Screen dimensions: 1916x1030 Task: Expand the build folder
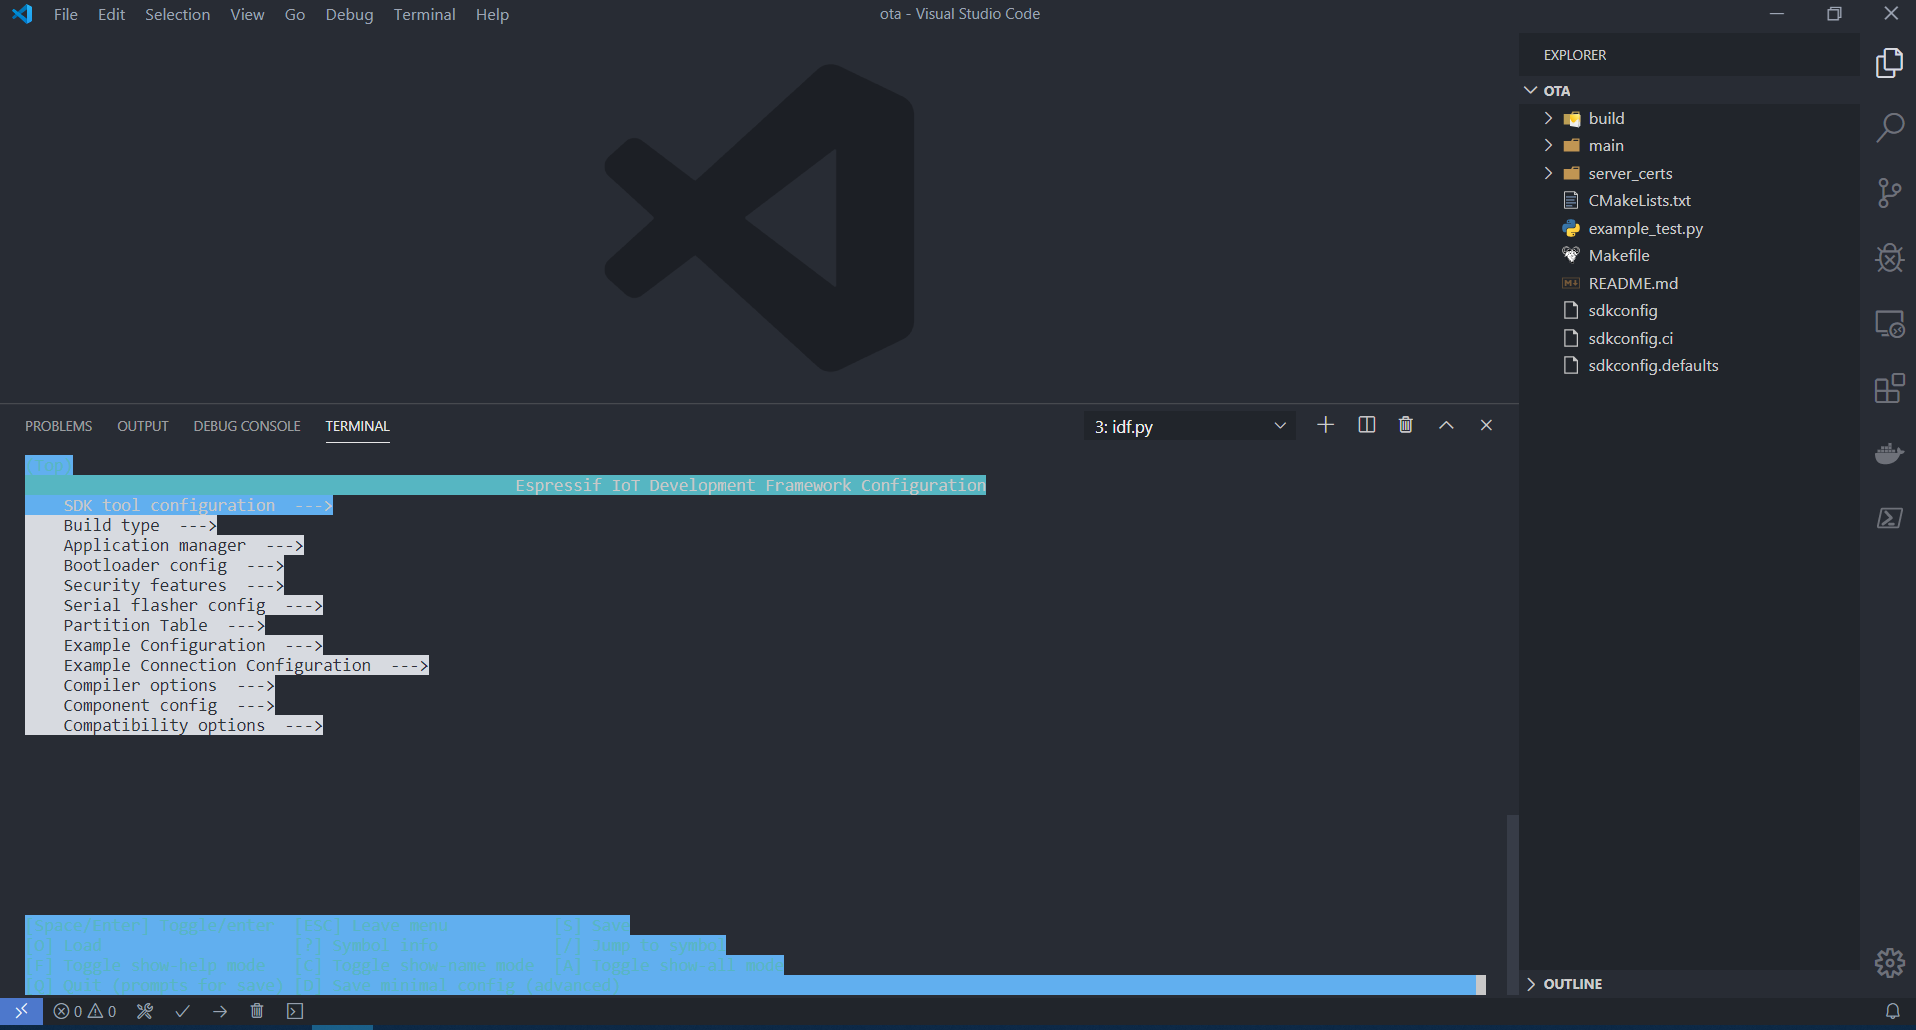(1549, 118)
